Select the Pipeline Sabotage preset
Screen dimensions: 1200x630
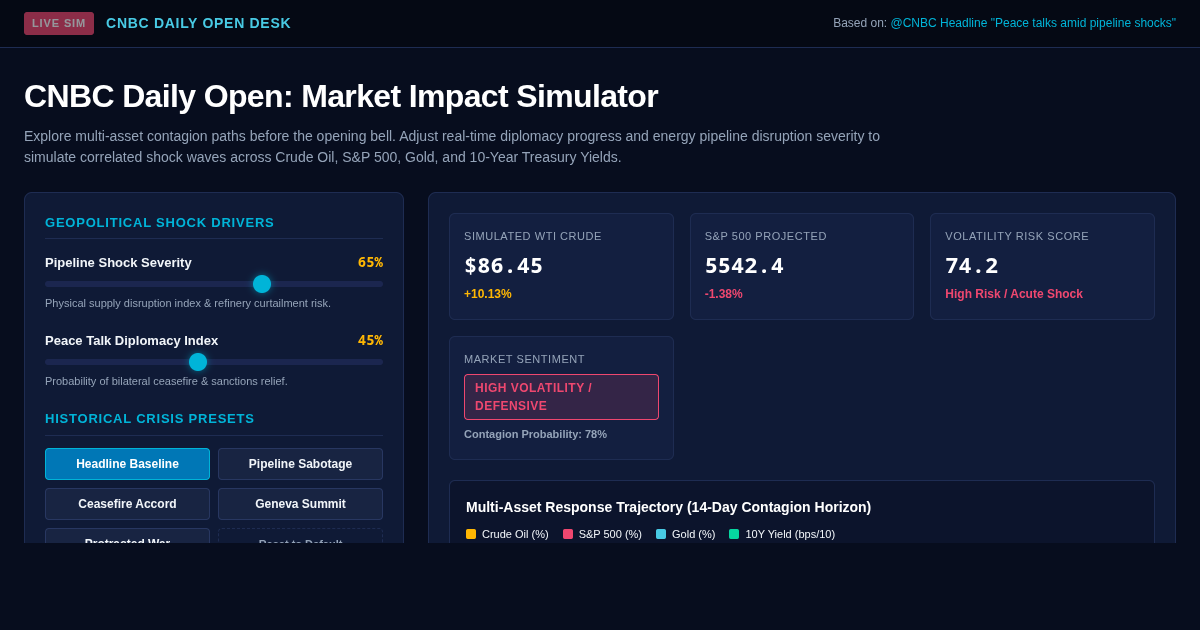(300, 464)
